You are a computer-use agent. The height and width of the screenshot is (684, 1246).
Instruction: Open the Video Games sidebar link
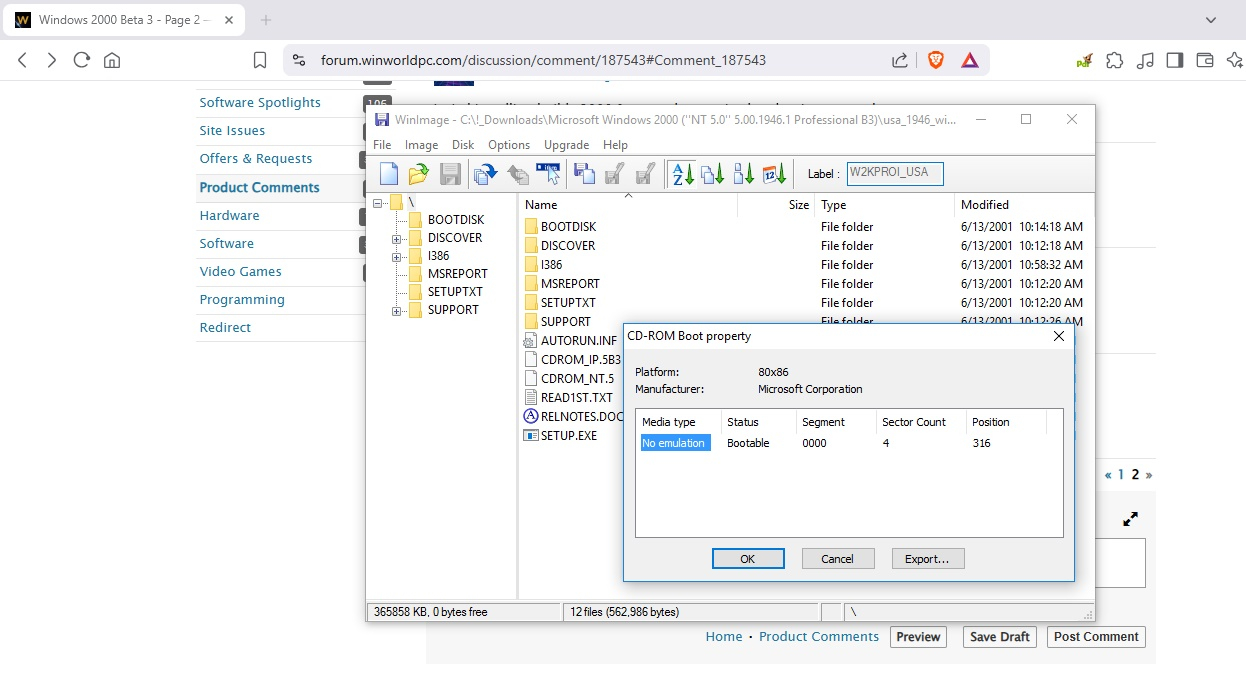(x=240, y=271)
